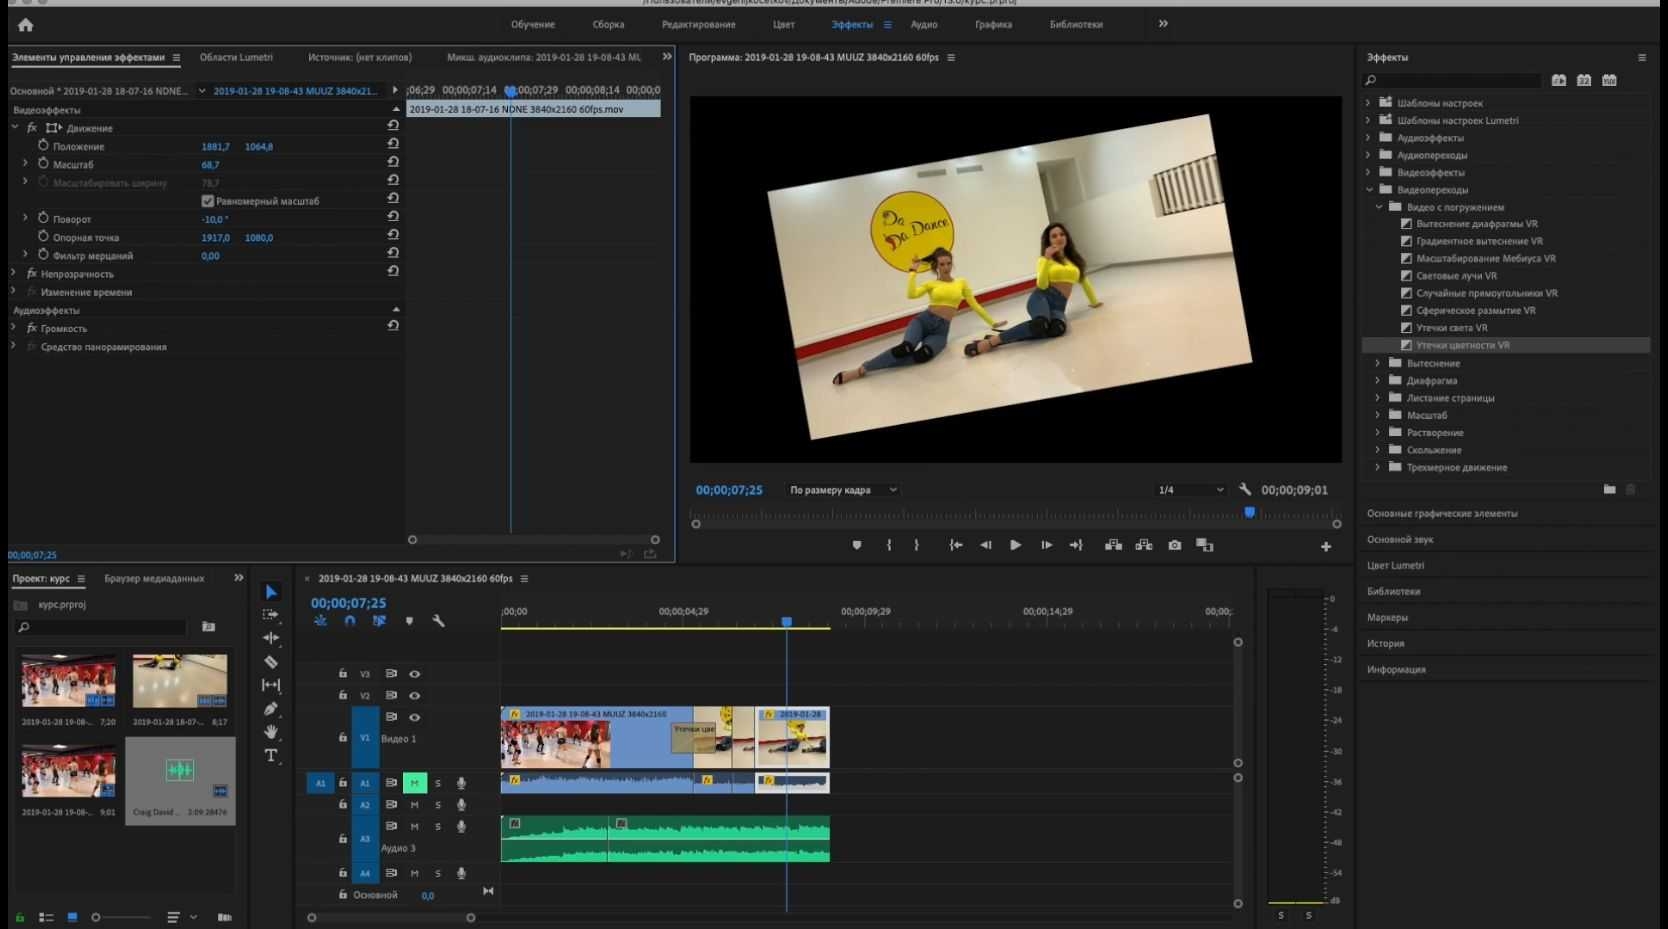1668x929 pixels.
Task: Open the playback resolution 1/4 dropdown
Action: pos(1190,490)
